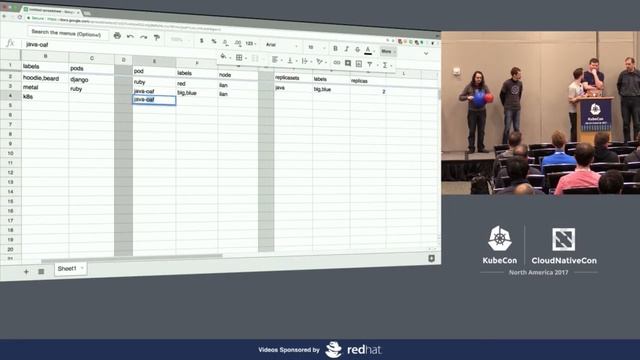Click the 'replicas' header cell

[368, 81]
